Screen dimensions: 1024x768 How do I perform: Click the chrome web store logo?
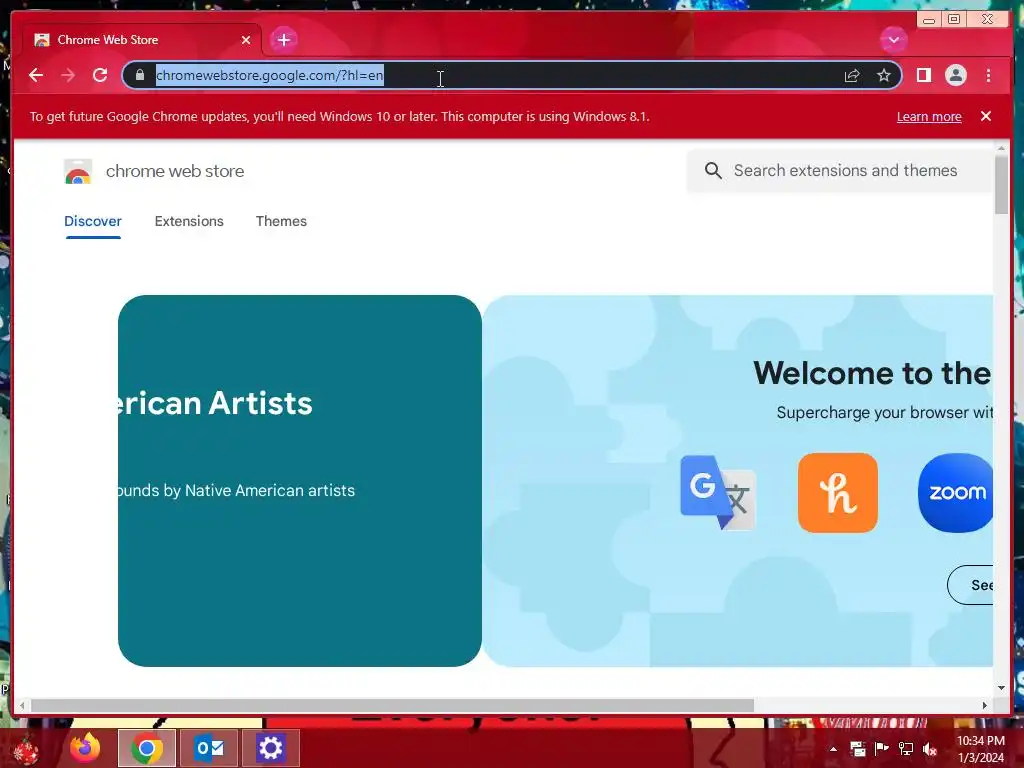(78, 172)
